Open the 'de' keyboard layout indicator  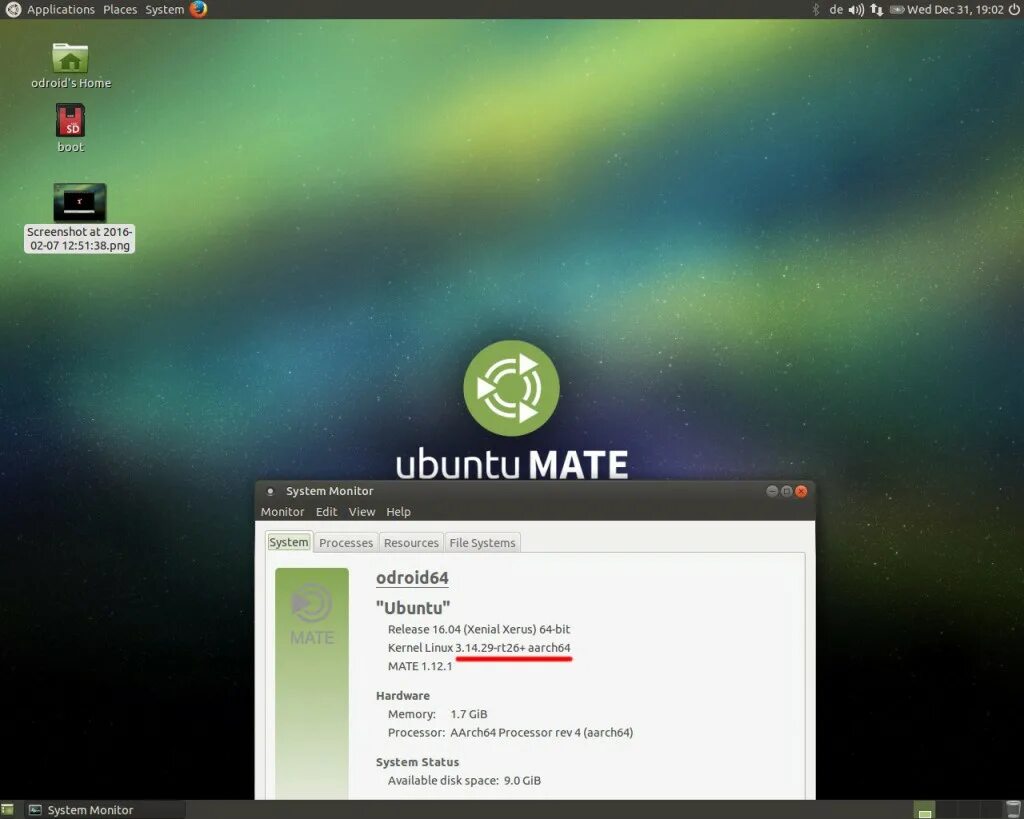[x=836, y=9]
